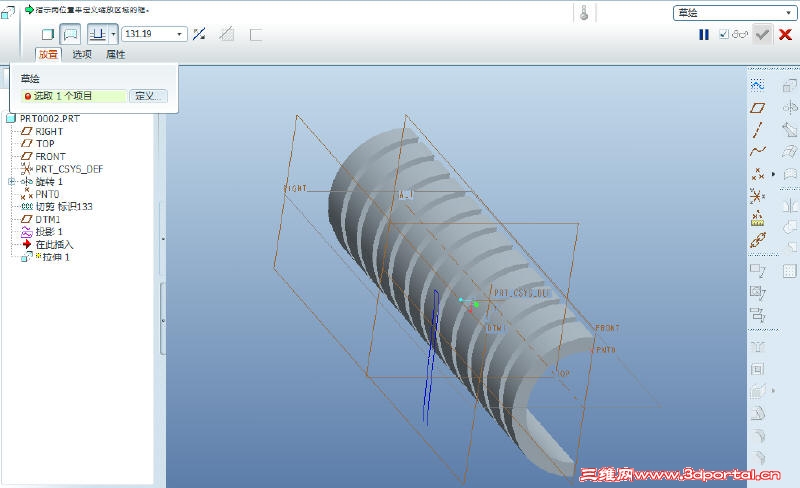Click the 定义... button
Screen dimensions: 800x488
click(148, 96)
